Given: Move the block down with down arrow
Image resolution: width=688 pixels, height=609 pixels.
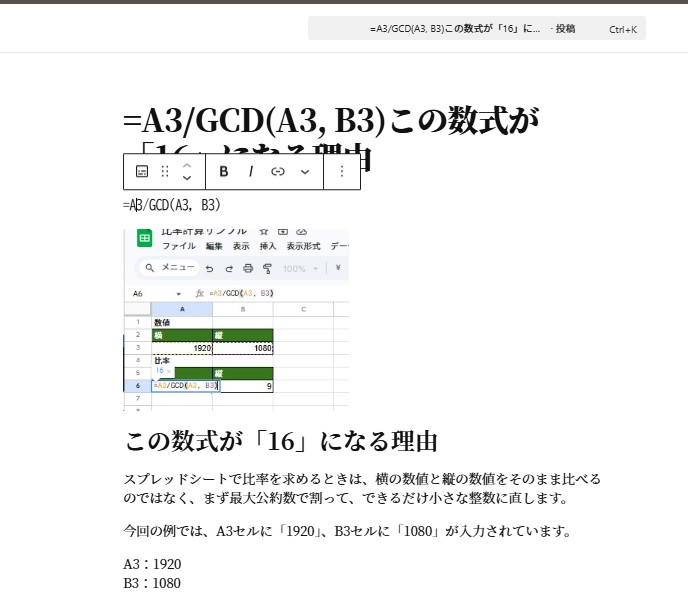Looking at the screenshot, I should [x=187, y=179].
